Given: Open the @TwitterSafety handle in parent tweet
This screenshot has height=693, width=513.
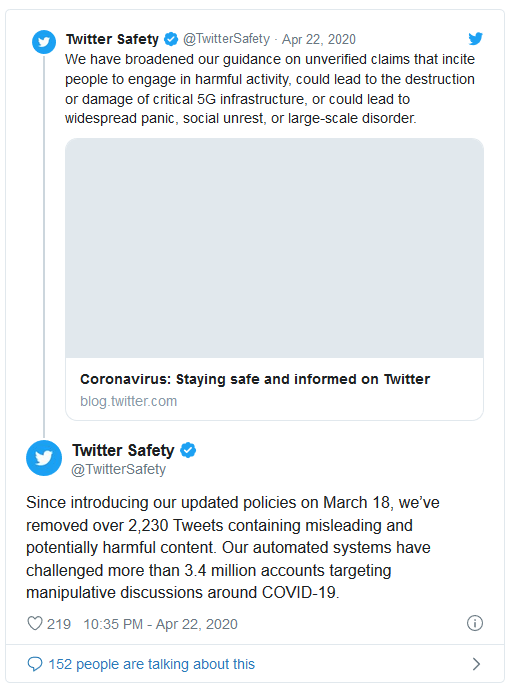Looking at the screenshot, I should coord(226,39).
